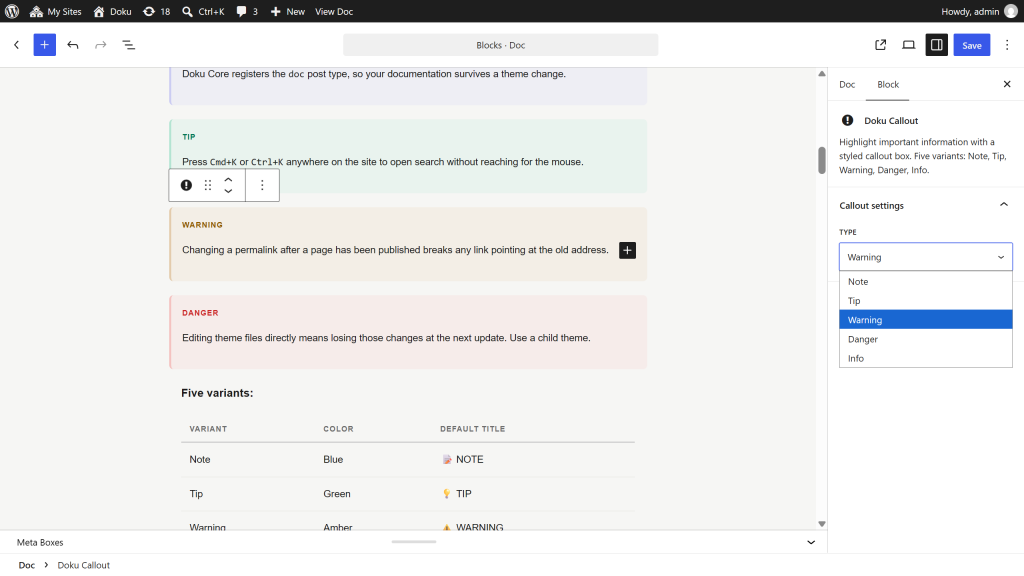This screenshot has height=576, width=1024.
Task: Open the device preview options
Action: pyautogui.click(x=908, y=45)
